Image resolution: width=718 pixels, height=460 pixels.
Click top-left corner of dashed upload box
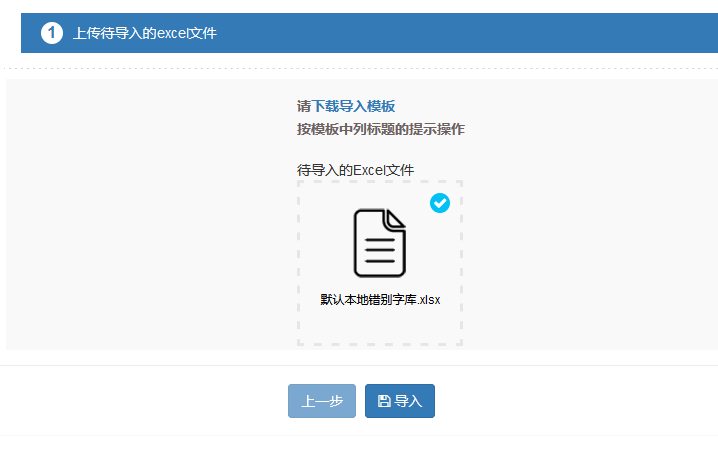pos(300,184)
